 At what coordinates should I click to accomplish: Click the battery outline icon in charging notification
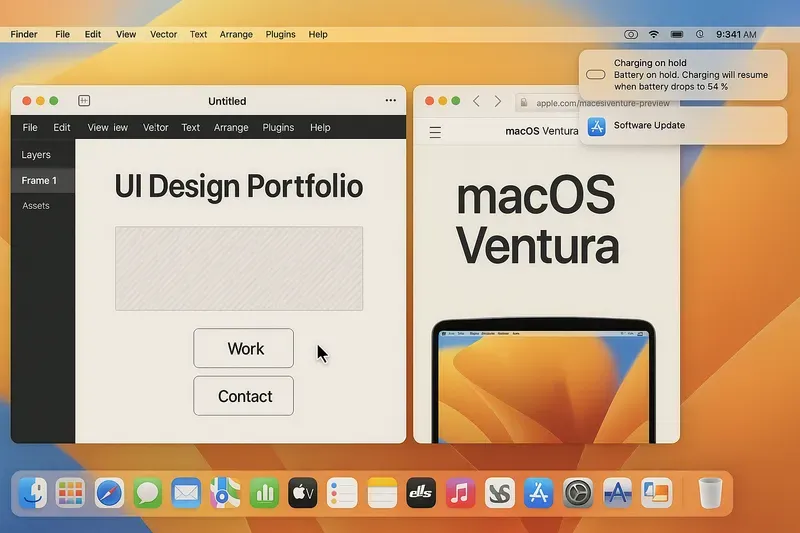tap(595, 74)
